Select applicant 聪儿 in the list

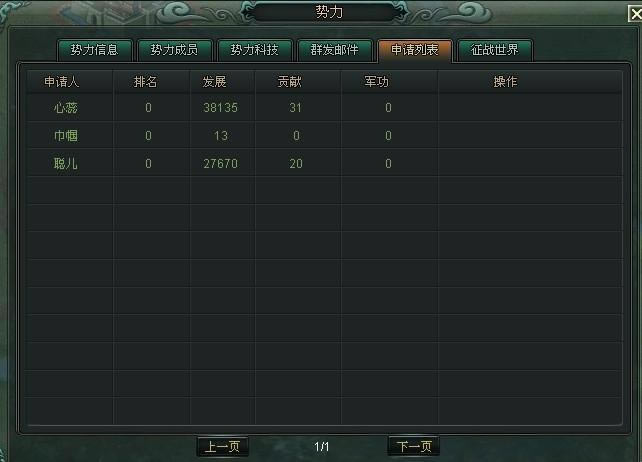tap(66, 163)
